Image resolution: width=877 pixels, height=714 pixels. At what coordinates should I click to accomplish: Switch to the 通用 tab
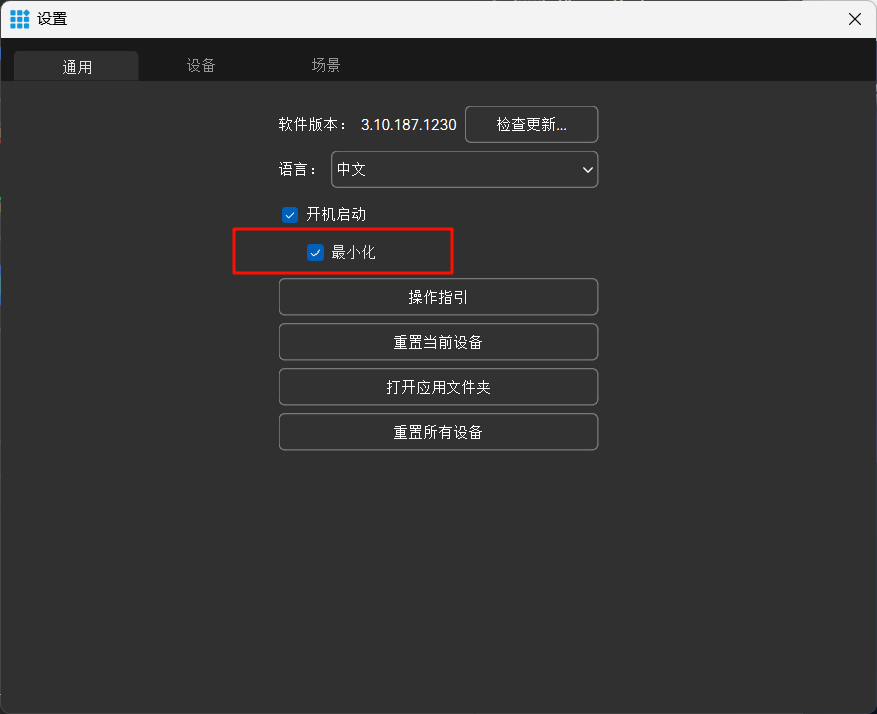[x=77, y=67]
